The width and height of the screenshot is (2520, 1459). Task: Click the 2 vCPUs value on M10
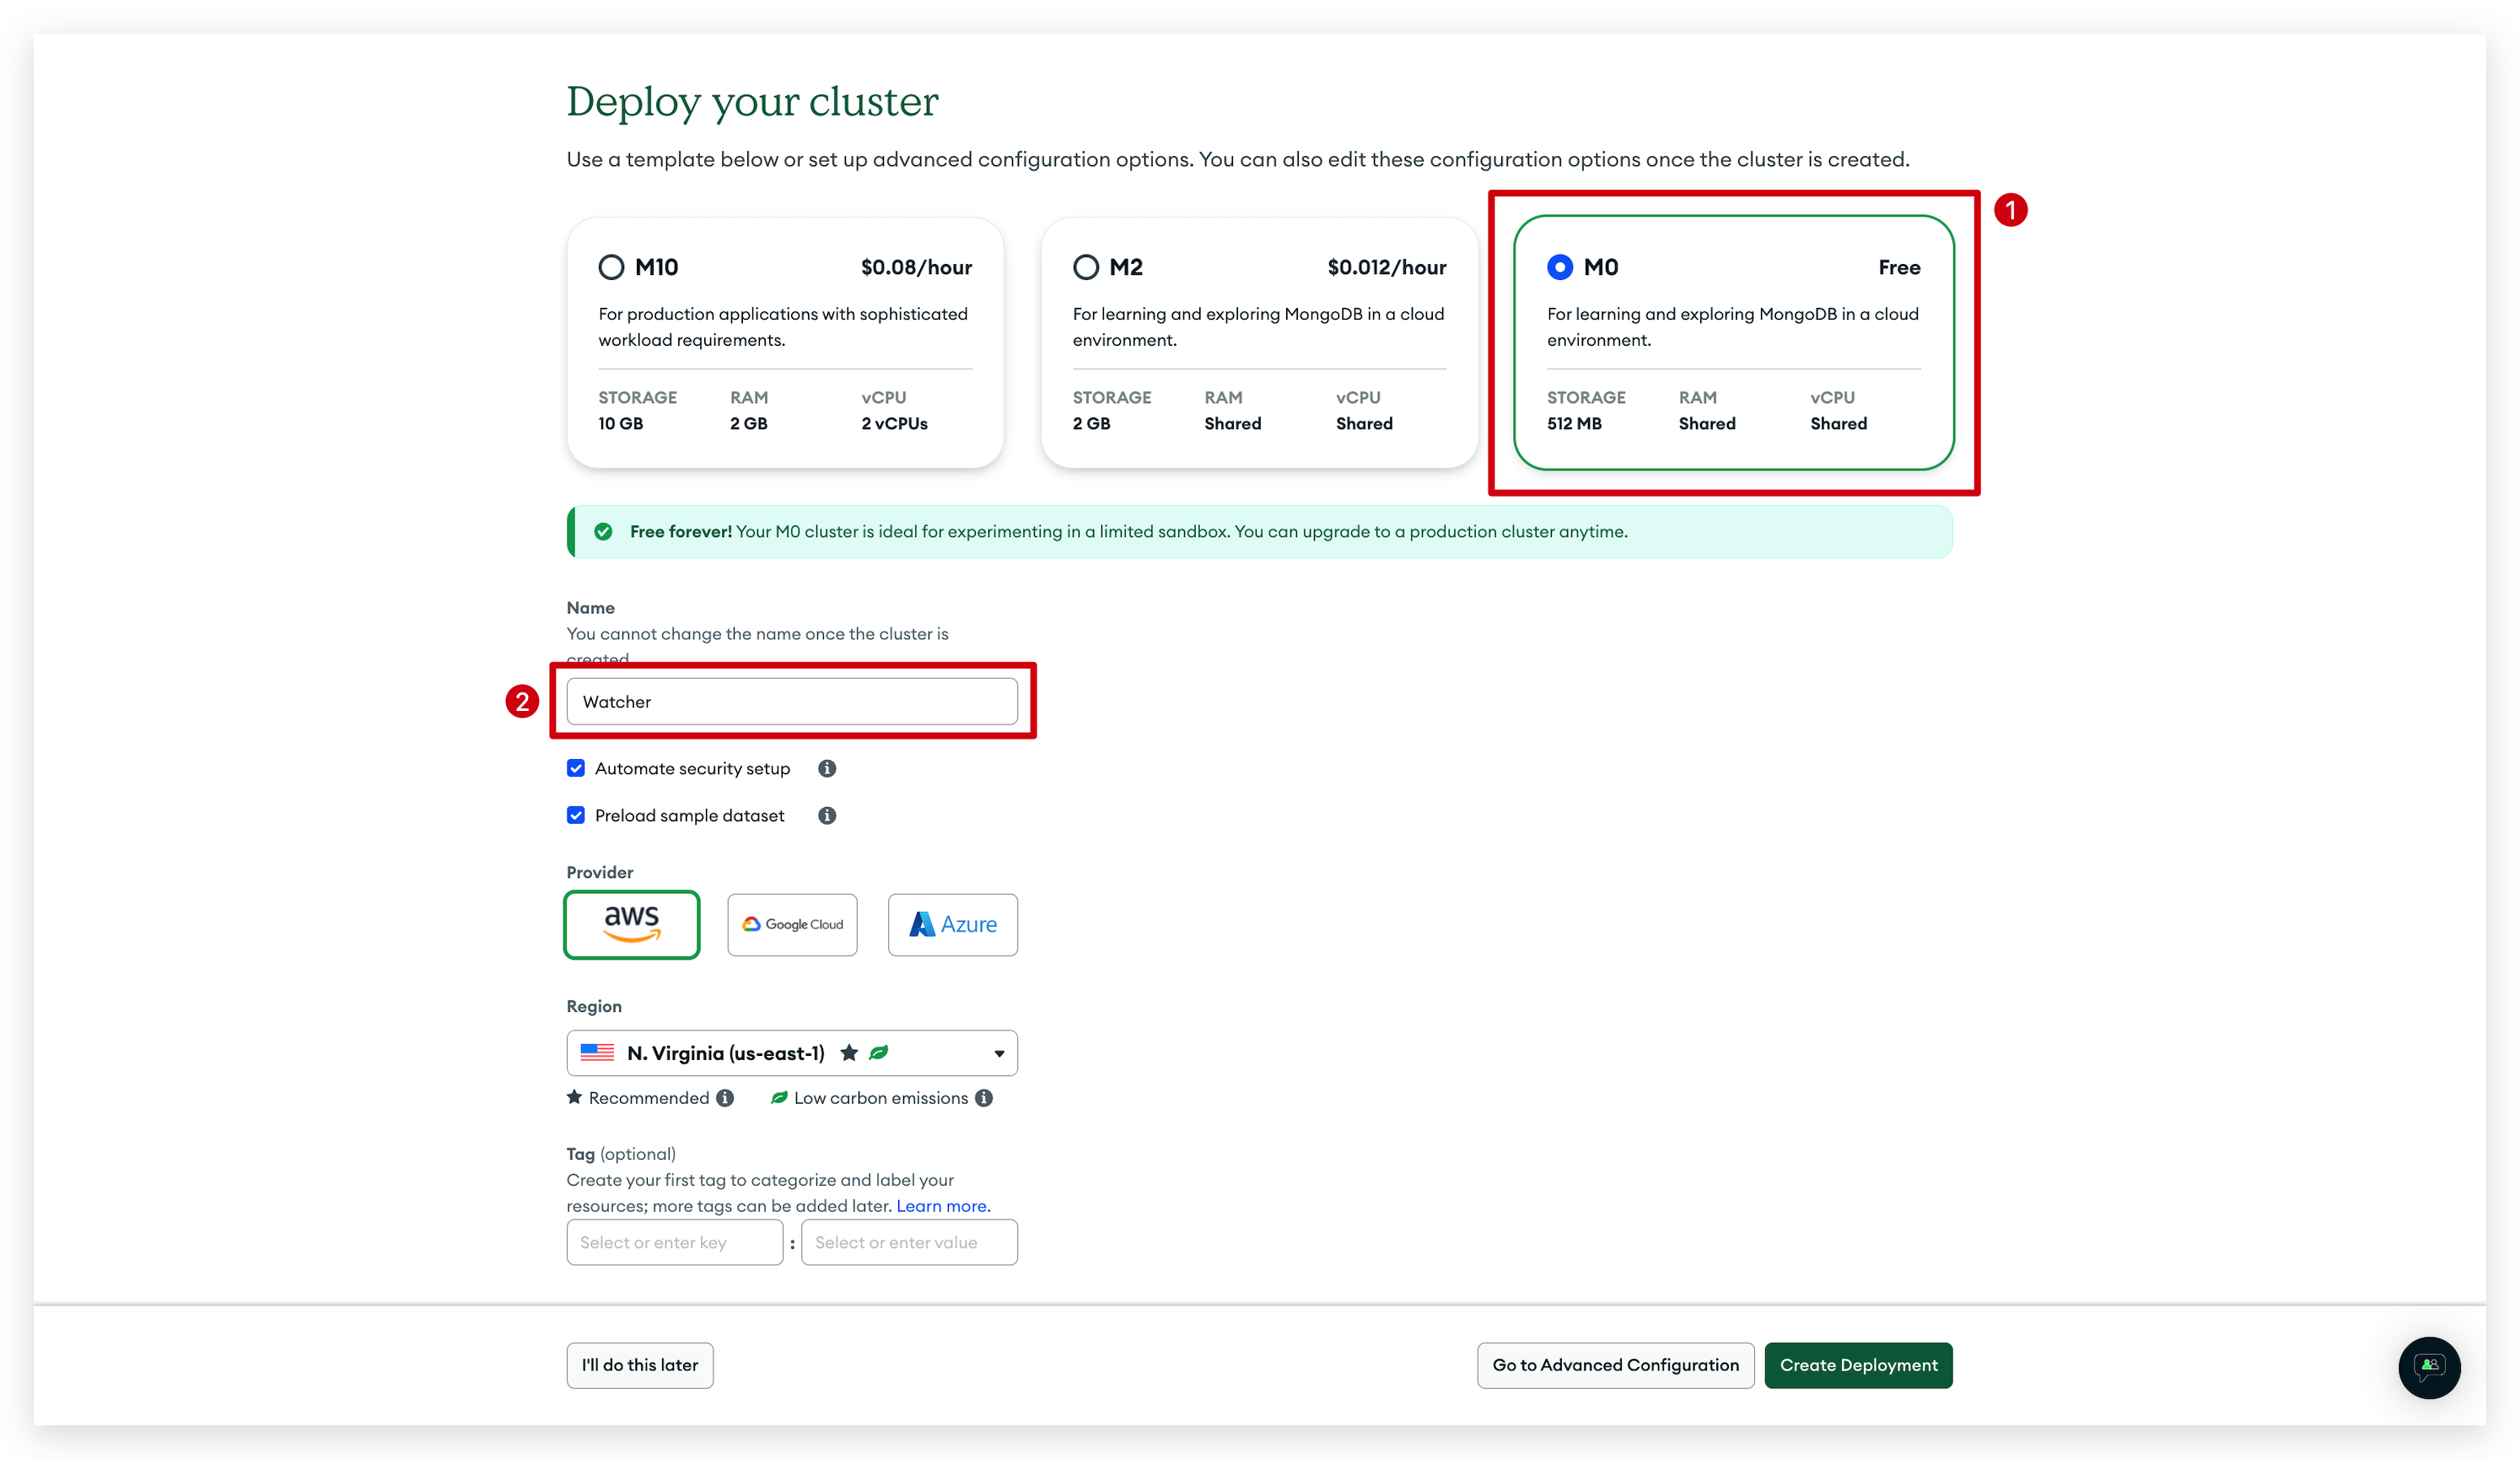894,423
